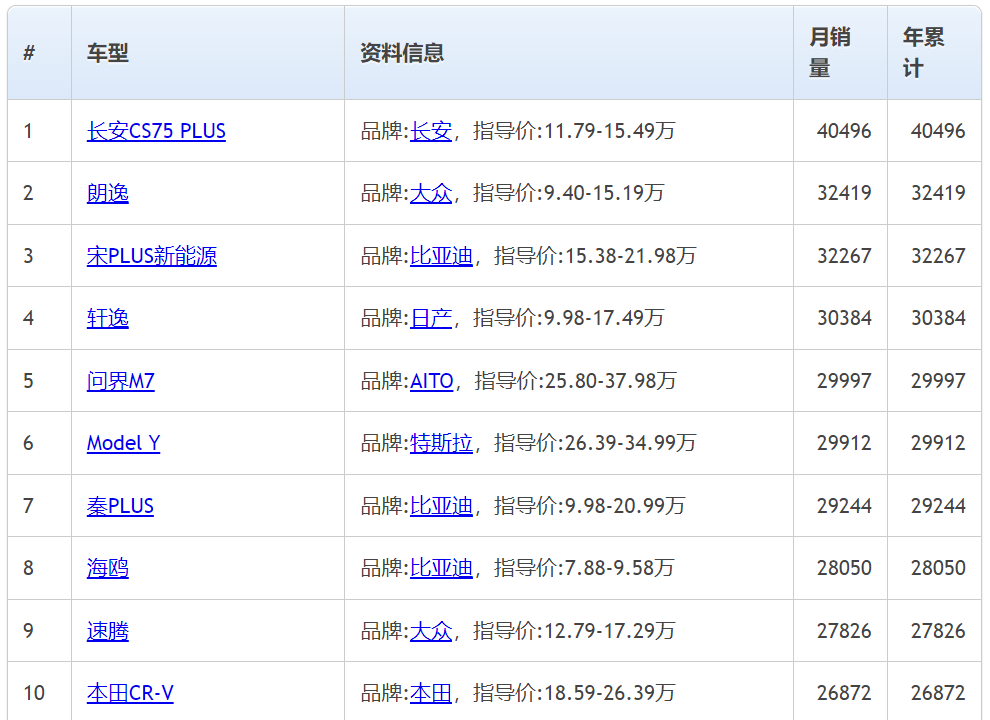Viewport: 990px width, 720px height.
Task: Click the 日产 brand link
Action: pyautogui.click(x=431, y=318)
